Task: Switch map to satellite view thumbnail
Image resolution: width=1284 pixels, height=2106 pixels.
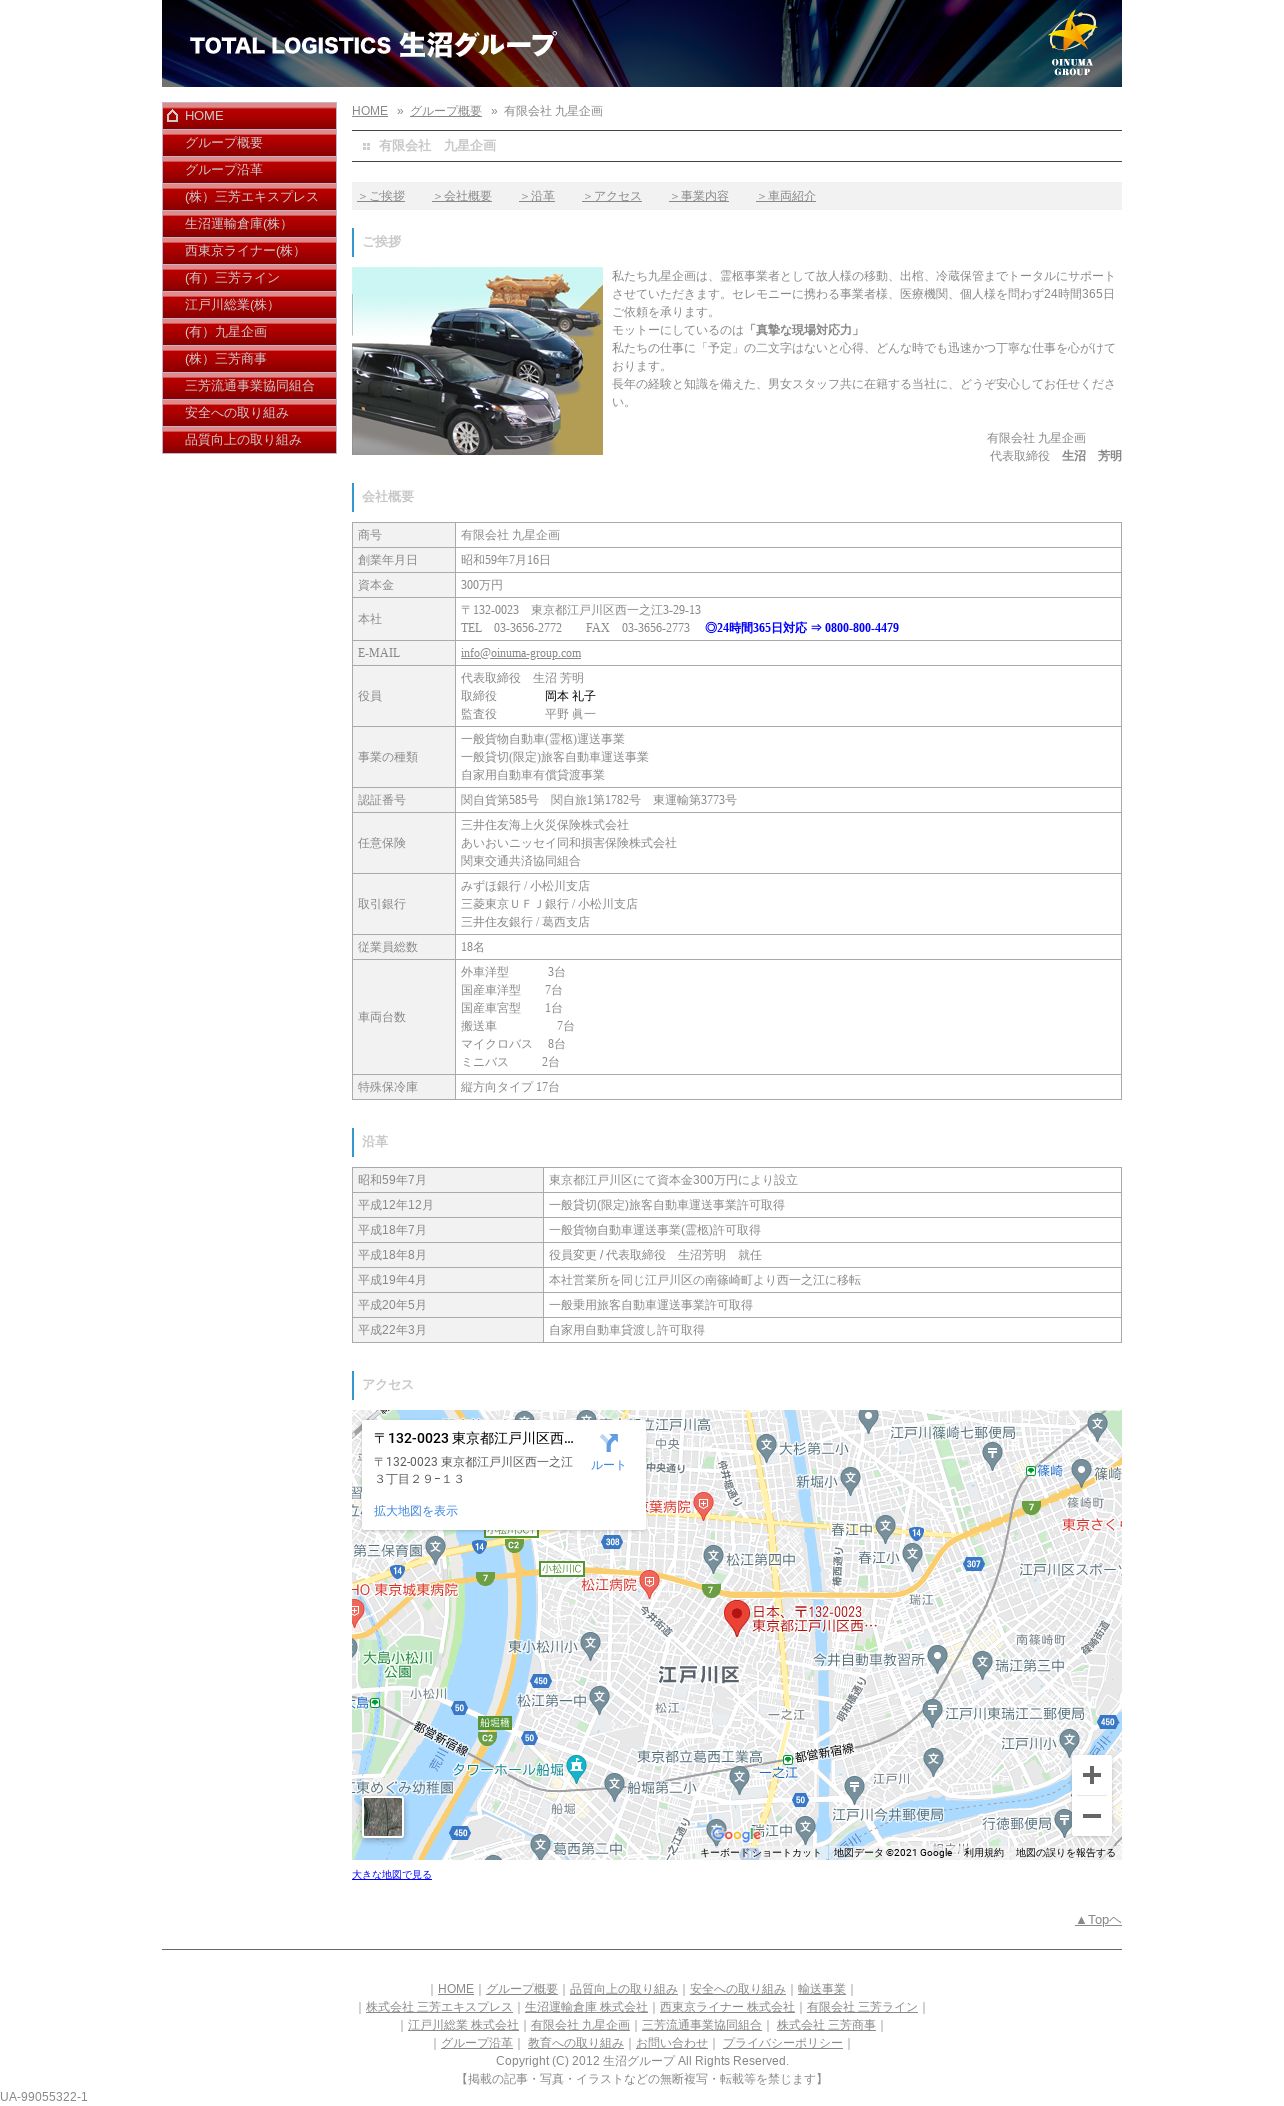Action: pyautogui.click(x=383, y=1817)
